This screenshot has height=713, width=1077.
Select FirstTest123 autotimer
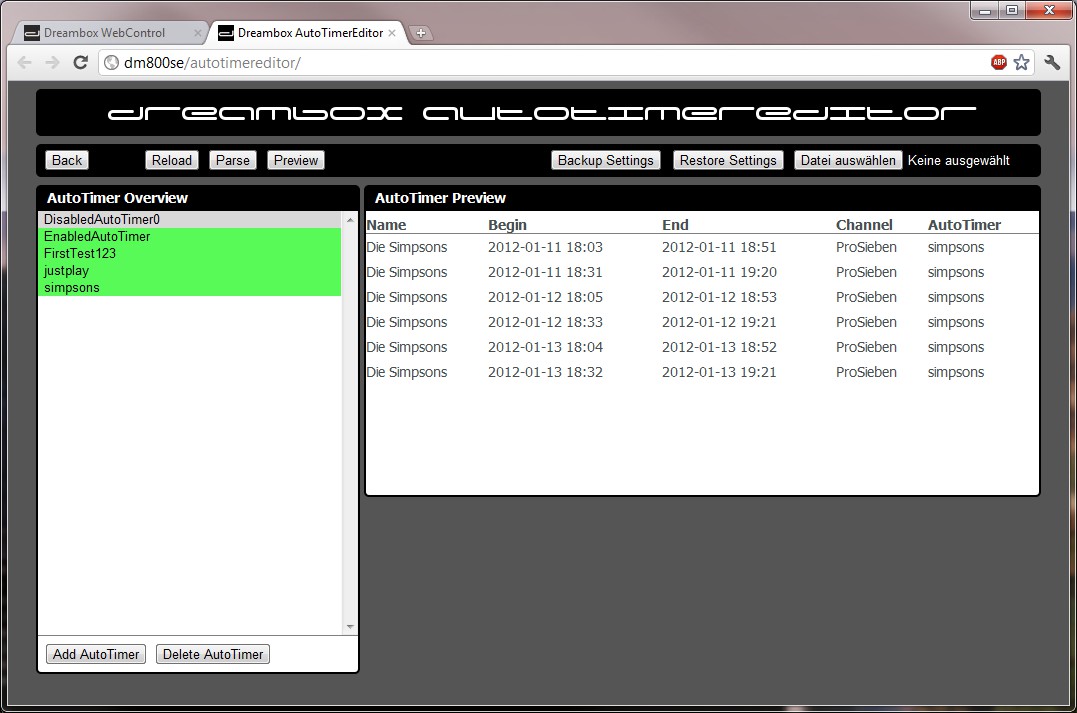(190, 253)
